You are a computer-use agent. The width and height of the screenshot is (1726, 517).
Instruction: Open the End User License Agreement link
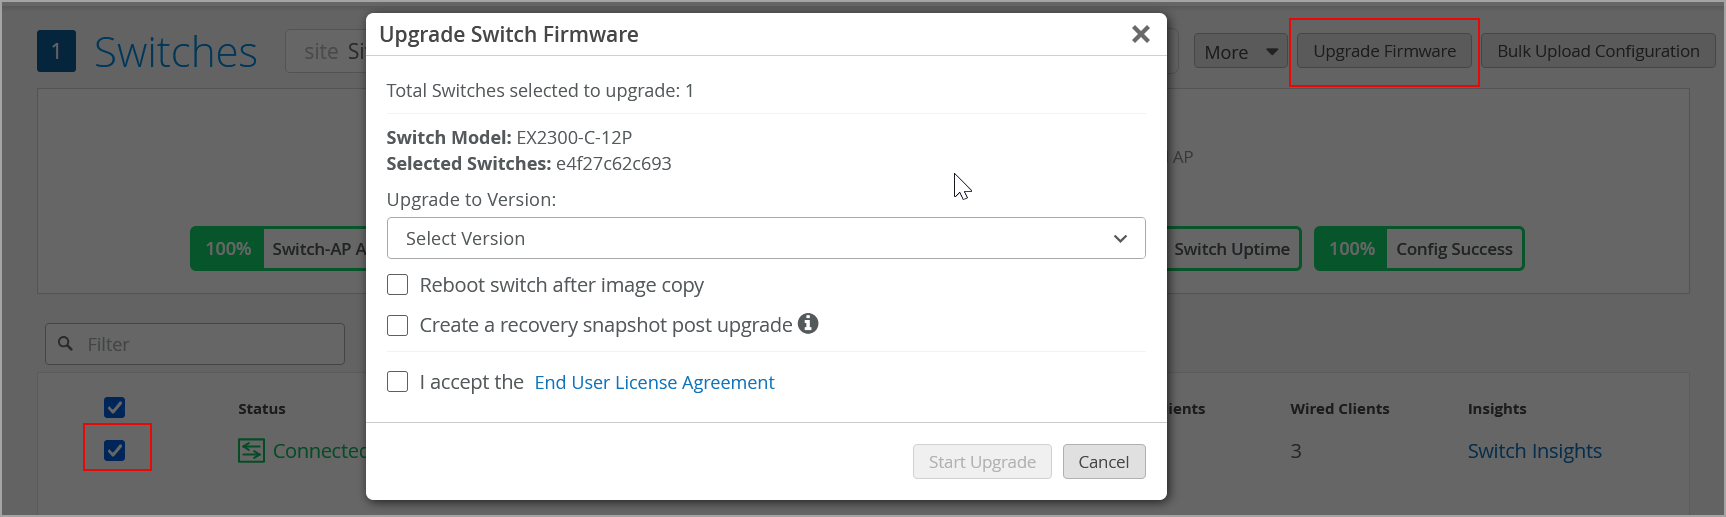pyautogui.click(x=654, y=382)
